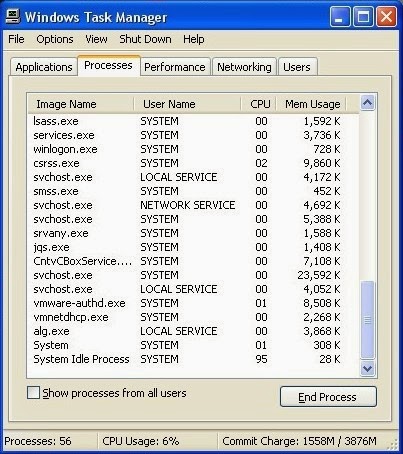Switch to the Networking tab
Image resolution: width=403 pixels, height=454 pixels.
(244, 67)
